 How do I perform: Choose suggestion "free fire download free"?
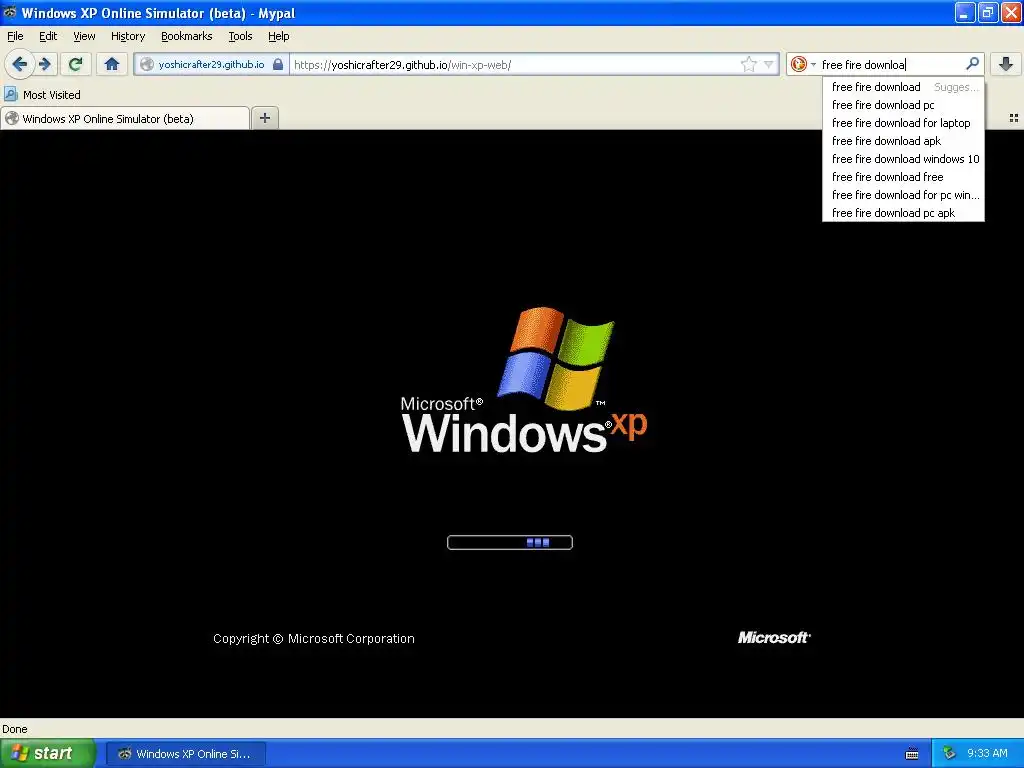903,177
